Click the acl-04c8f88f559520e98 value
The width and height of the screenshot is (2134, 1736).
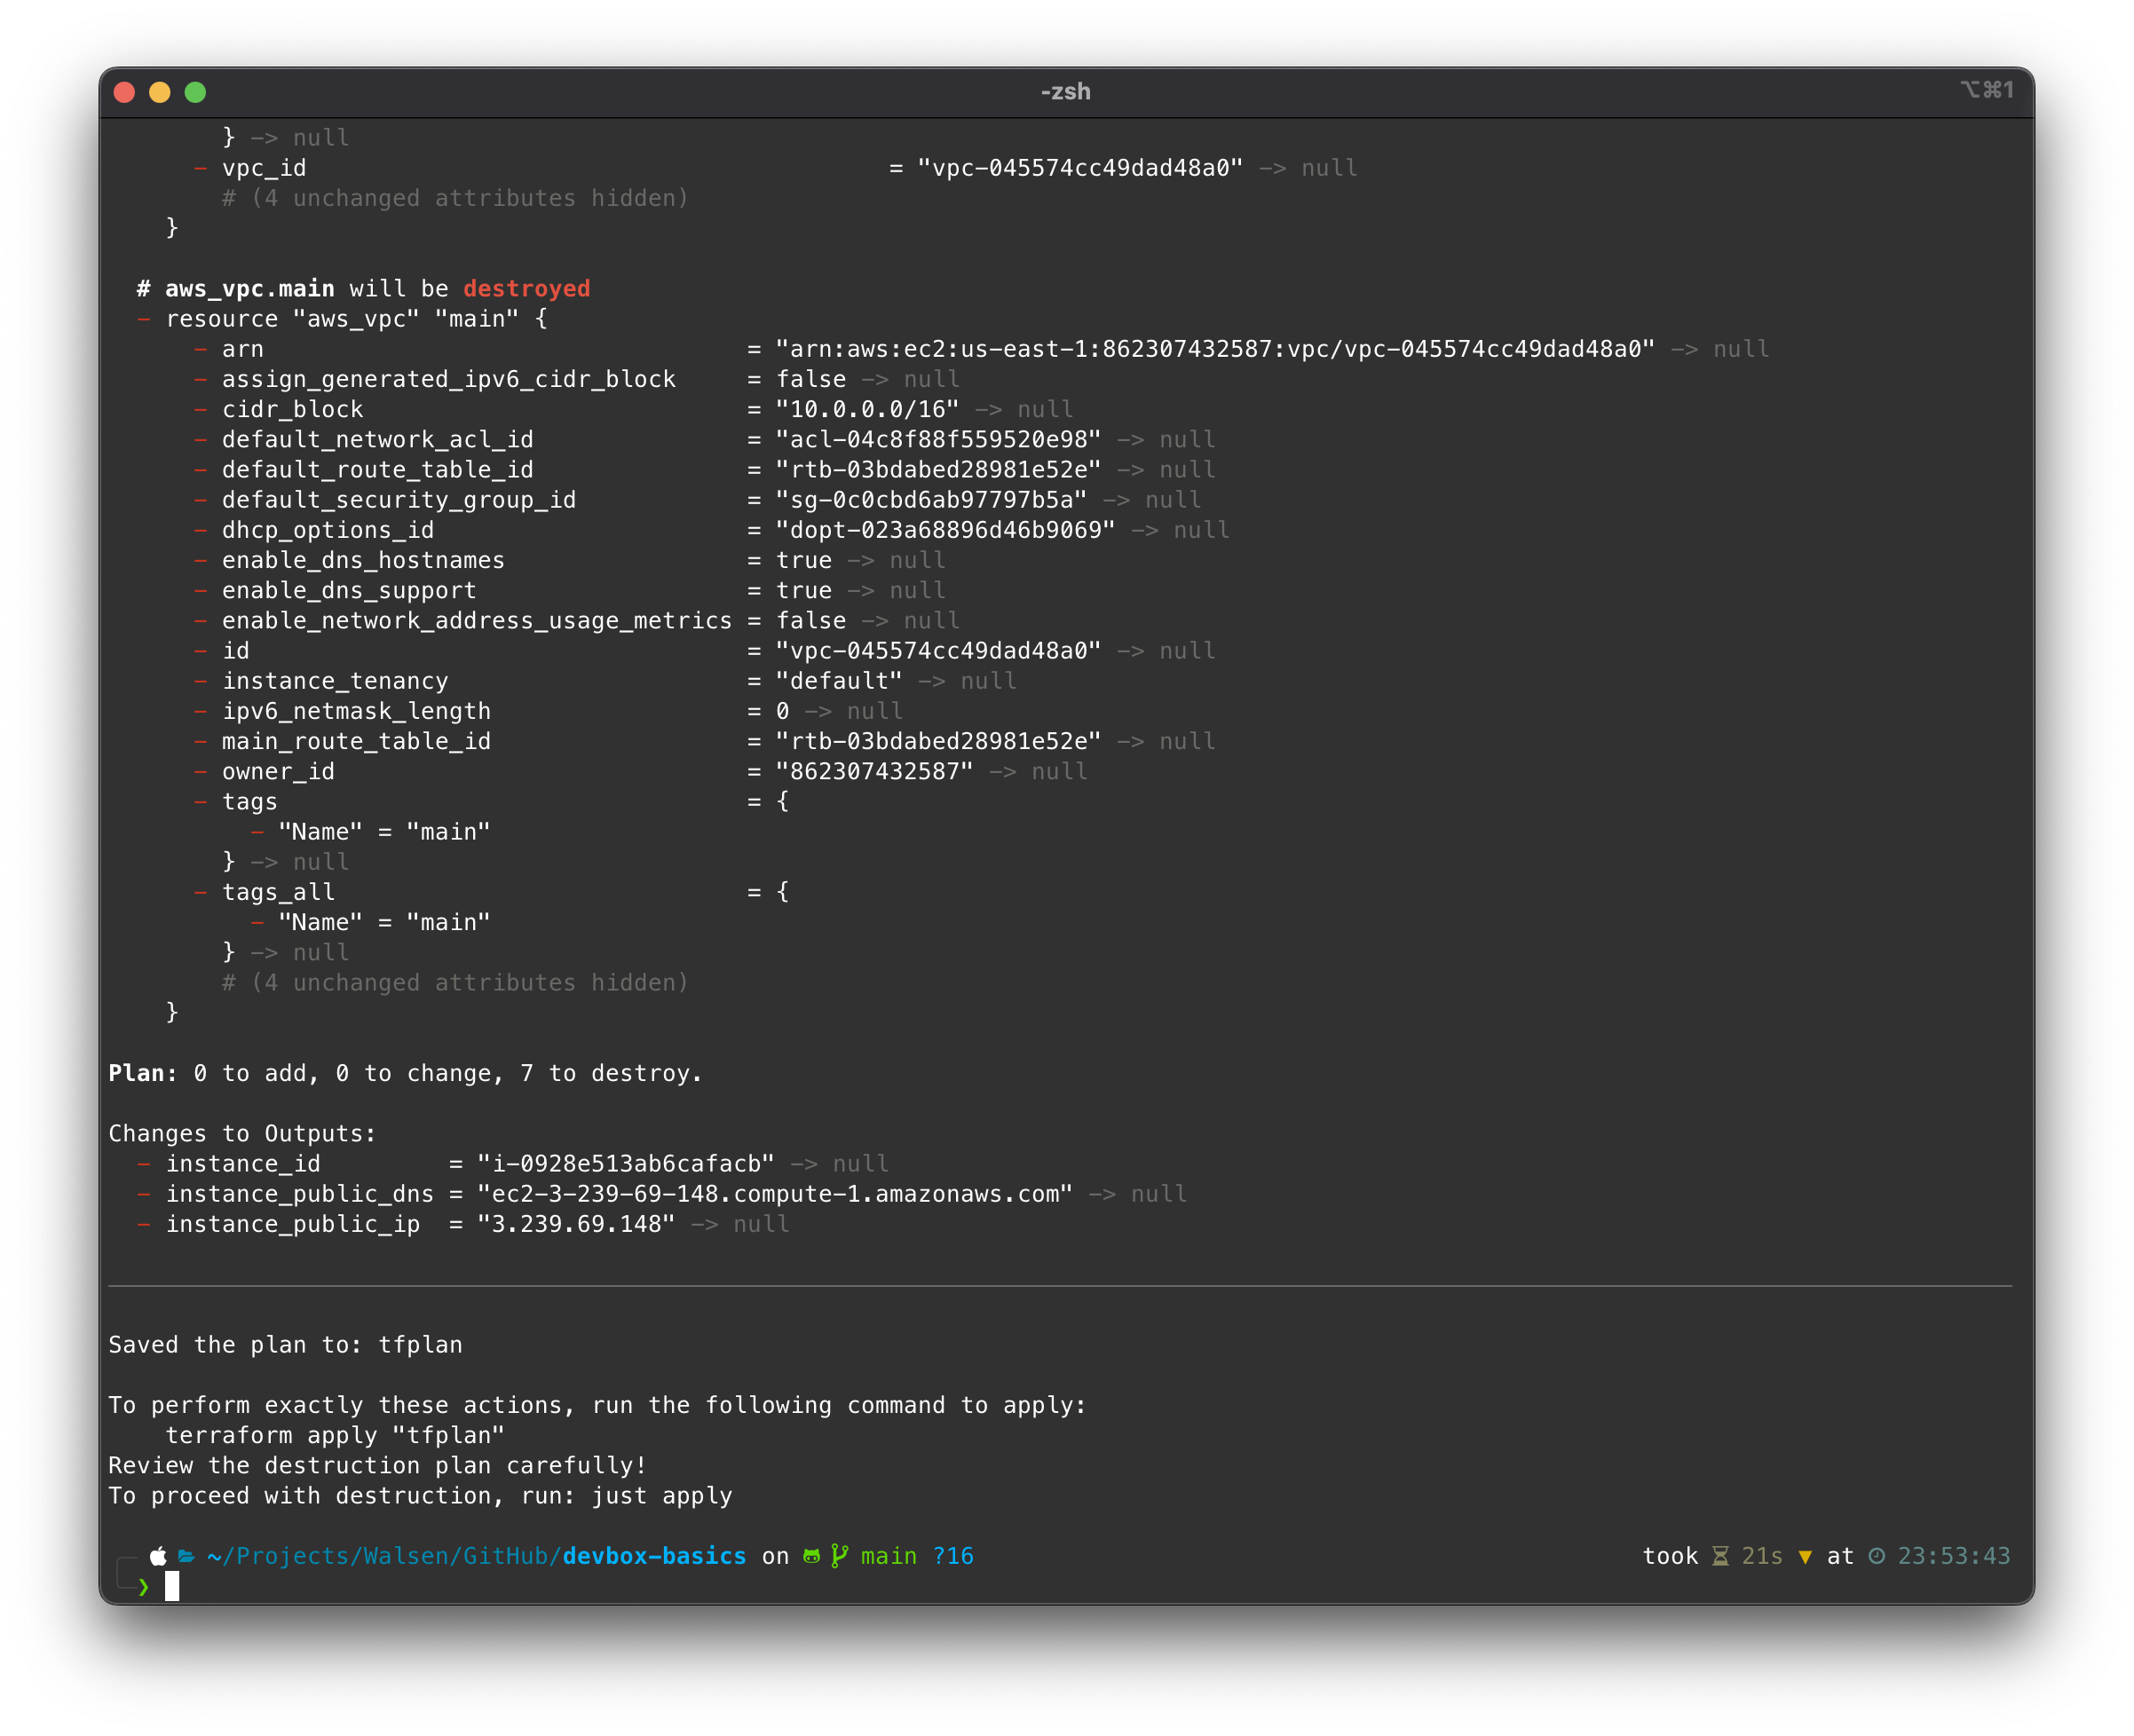938,439
